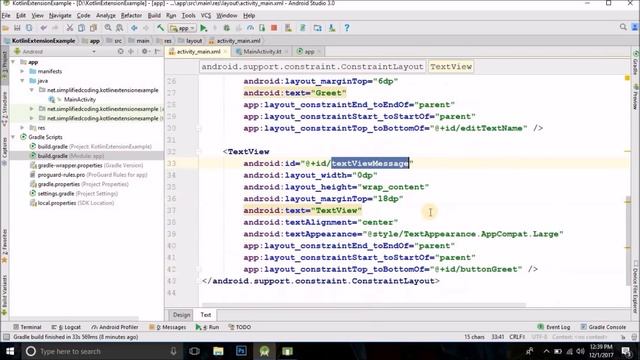640x360 pixels.
Task: Click the Save All toolbar icon
Action: 17,28
